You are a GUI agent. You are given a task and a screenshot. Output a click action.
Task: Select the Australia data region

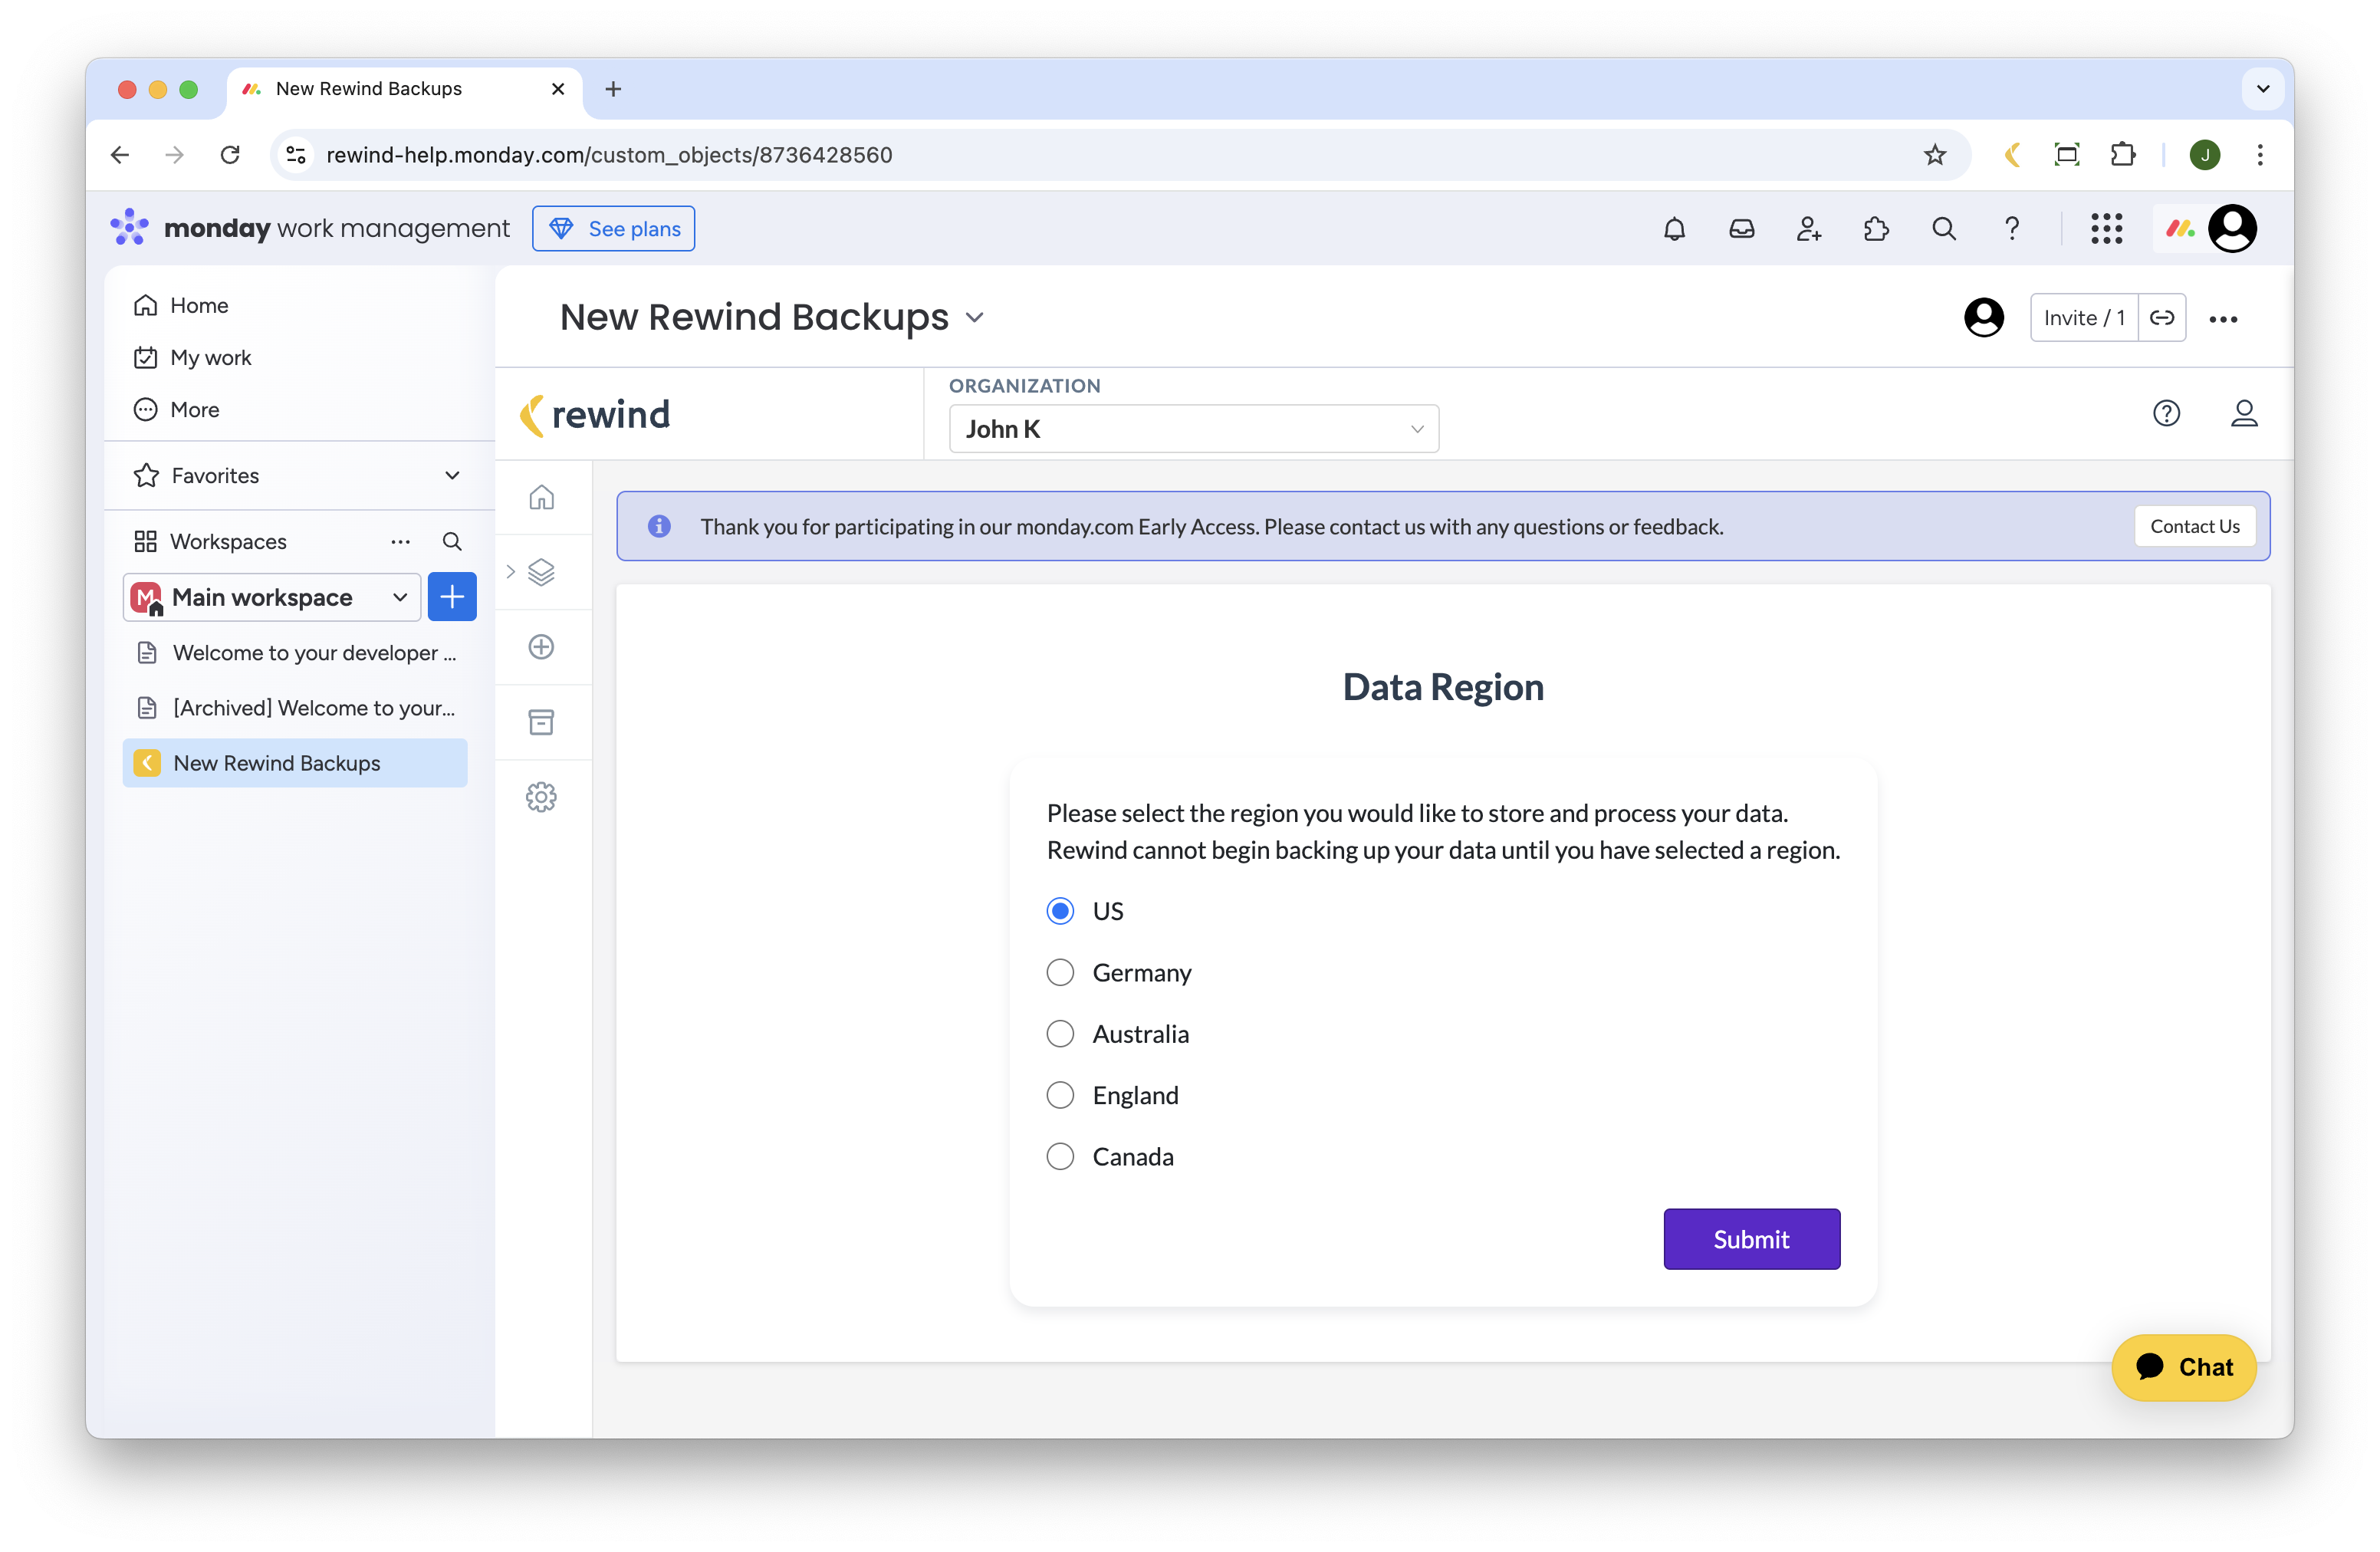click(1060, 1034)
